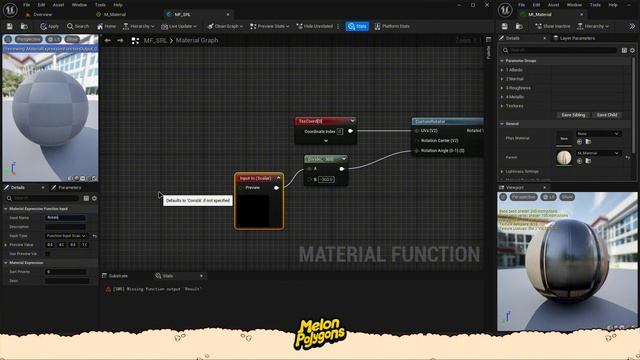
Task: Browse to asset in Content Browser, MF_SRL window
Action: (24, 26)
